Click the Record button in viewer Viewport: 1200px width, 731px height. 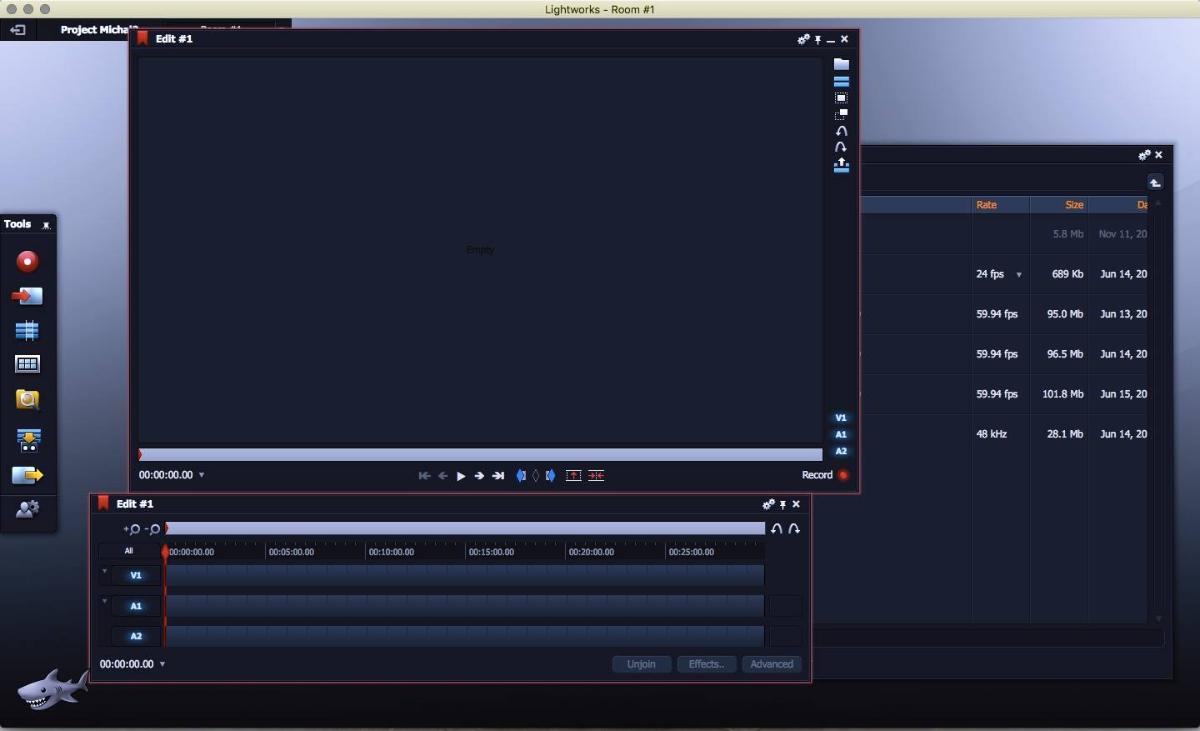click(825, 475)
